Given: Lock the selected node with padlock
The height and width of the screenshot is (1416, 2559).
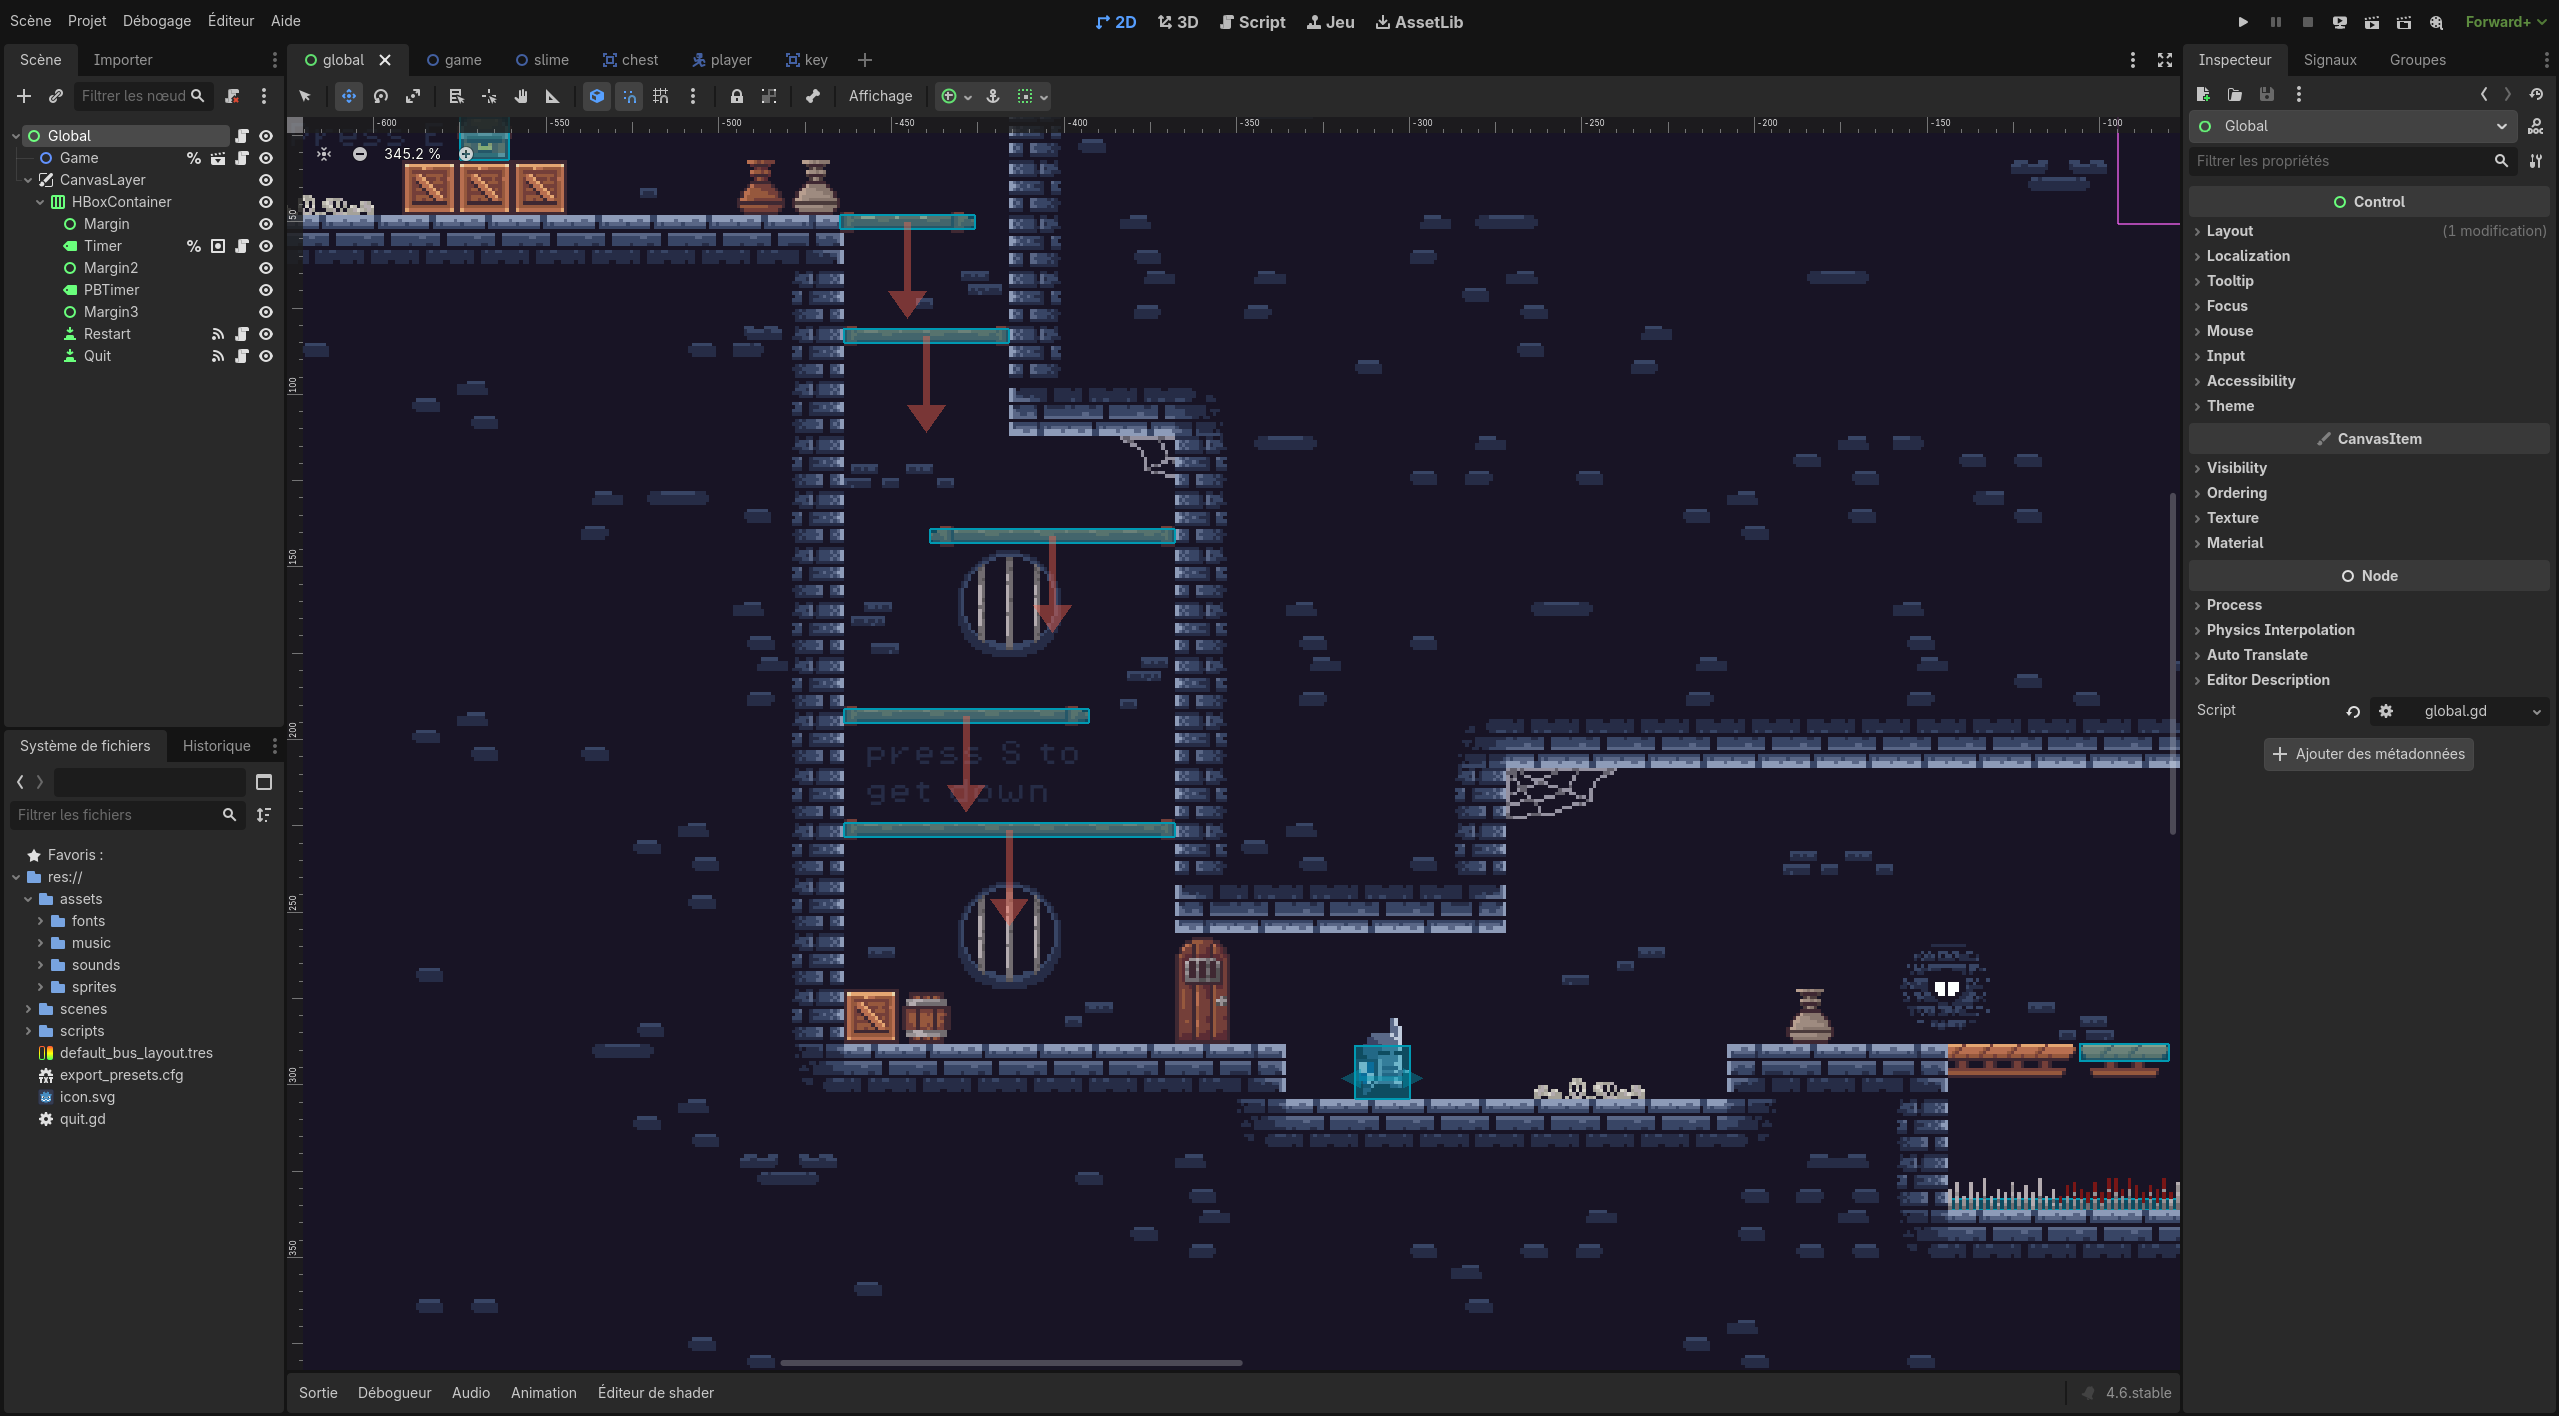Looking at the screenshot, I should [x=736, y=96].
